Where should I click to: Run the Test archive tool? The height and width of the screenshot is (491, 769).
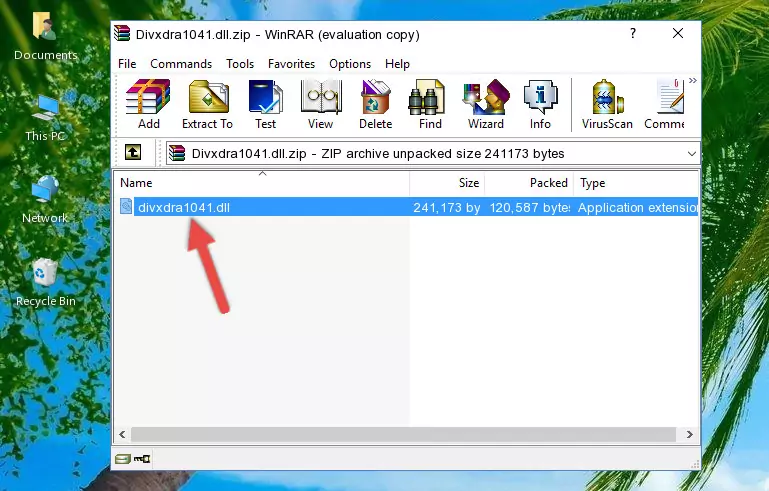[265, 104]
